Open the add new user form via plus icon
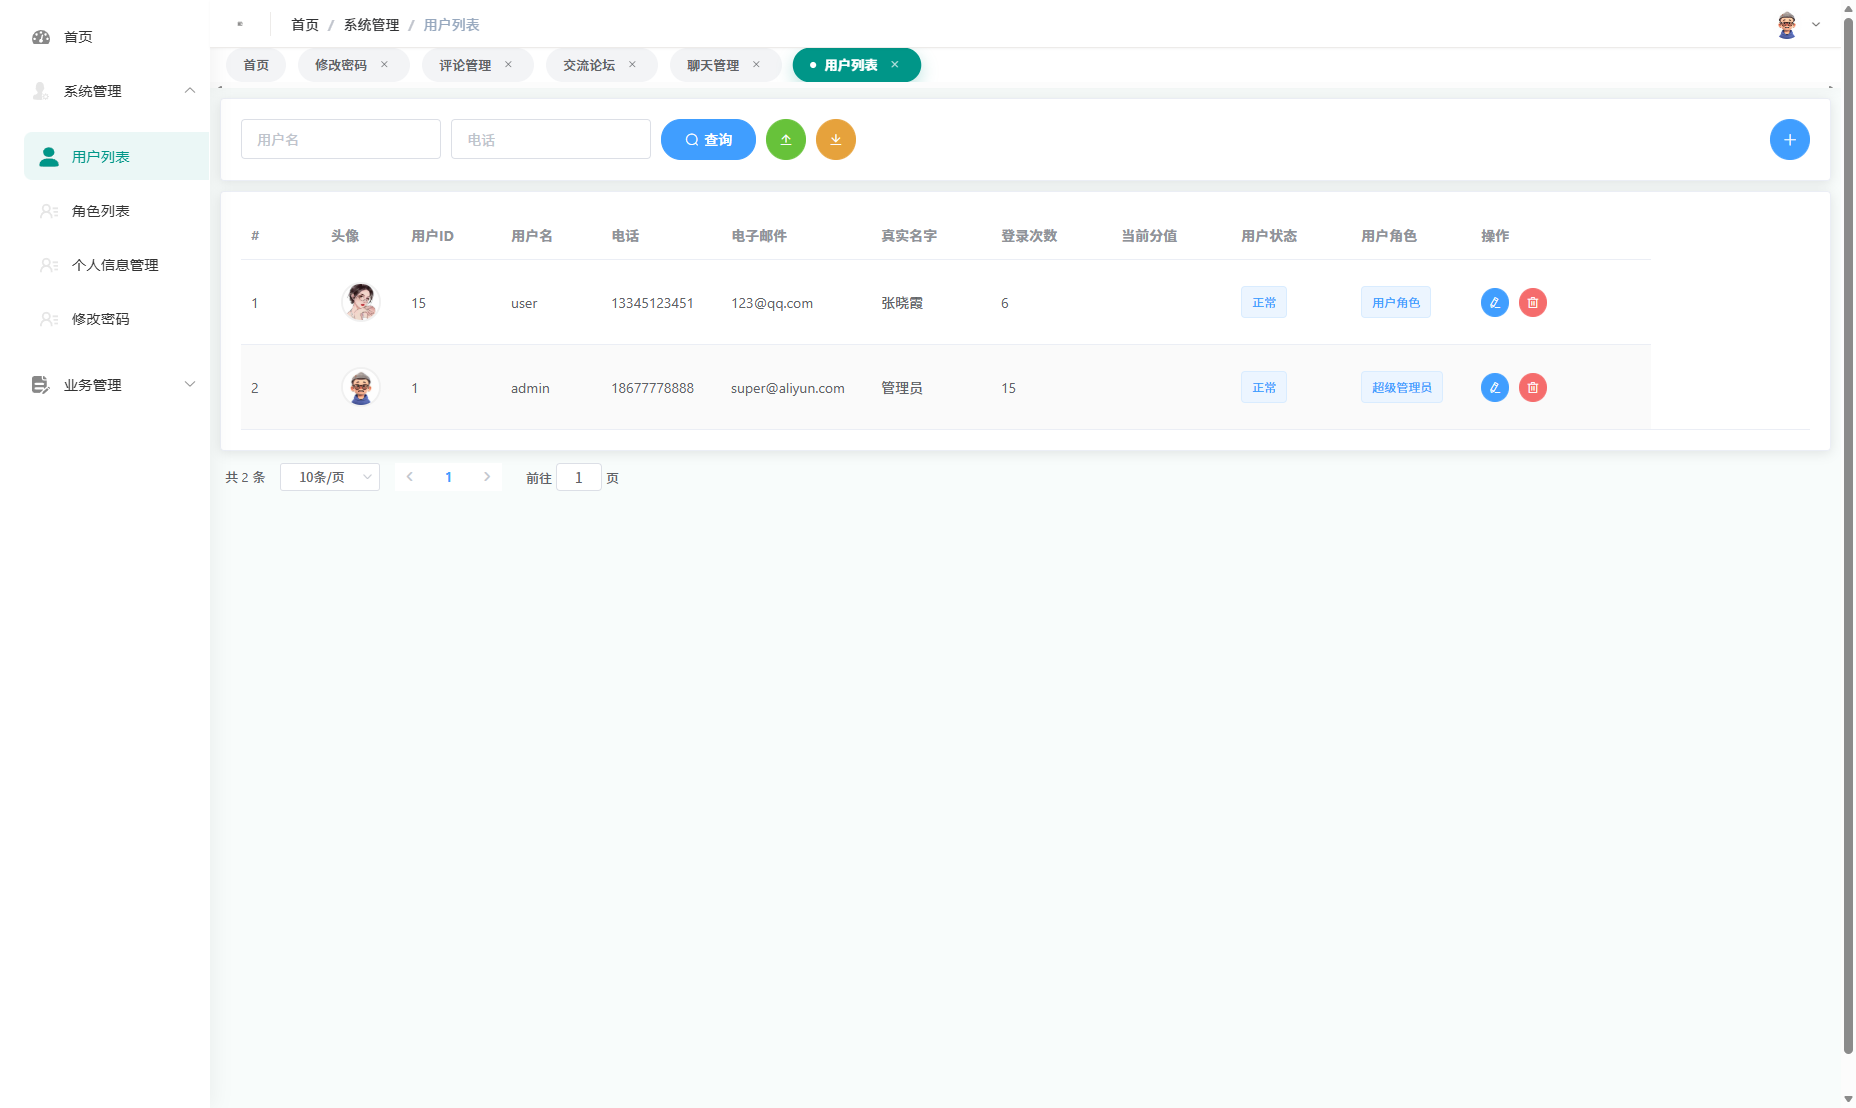1856x1108 pixels. coord(1790,139)
